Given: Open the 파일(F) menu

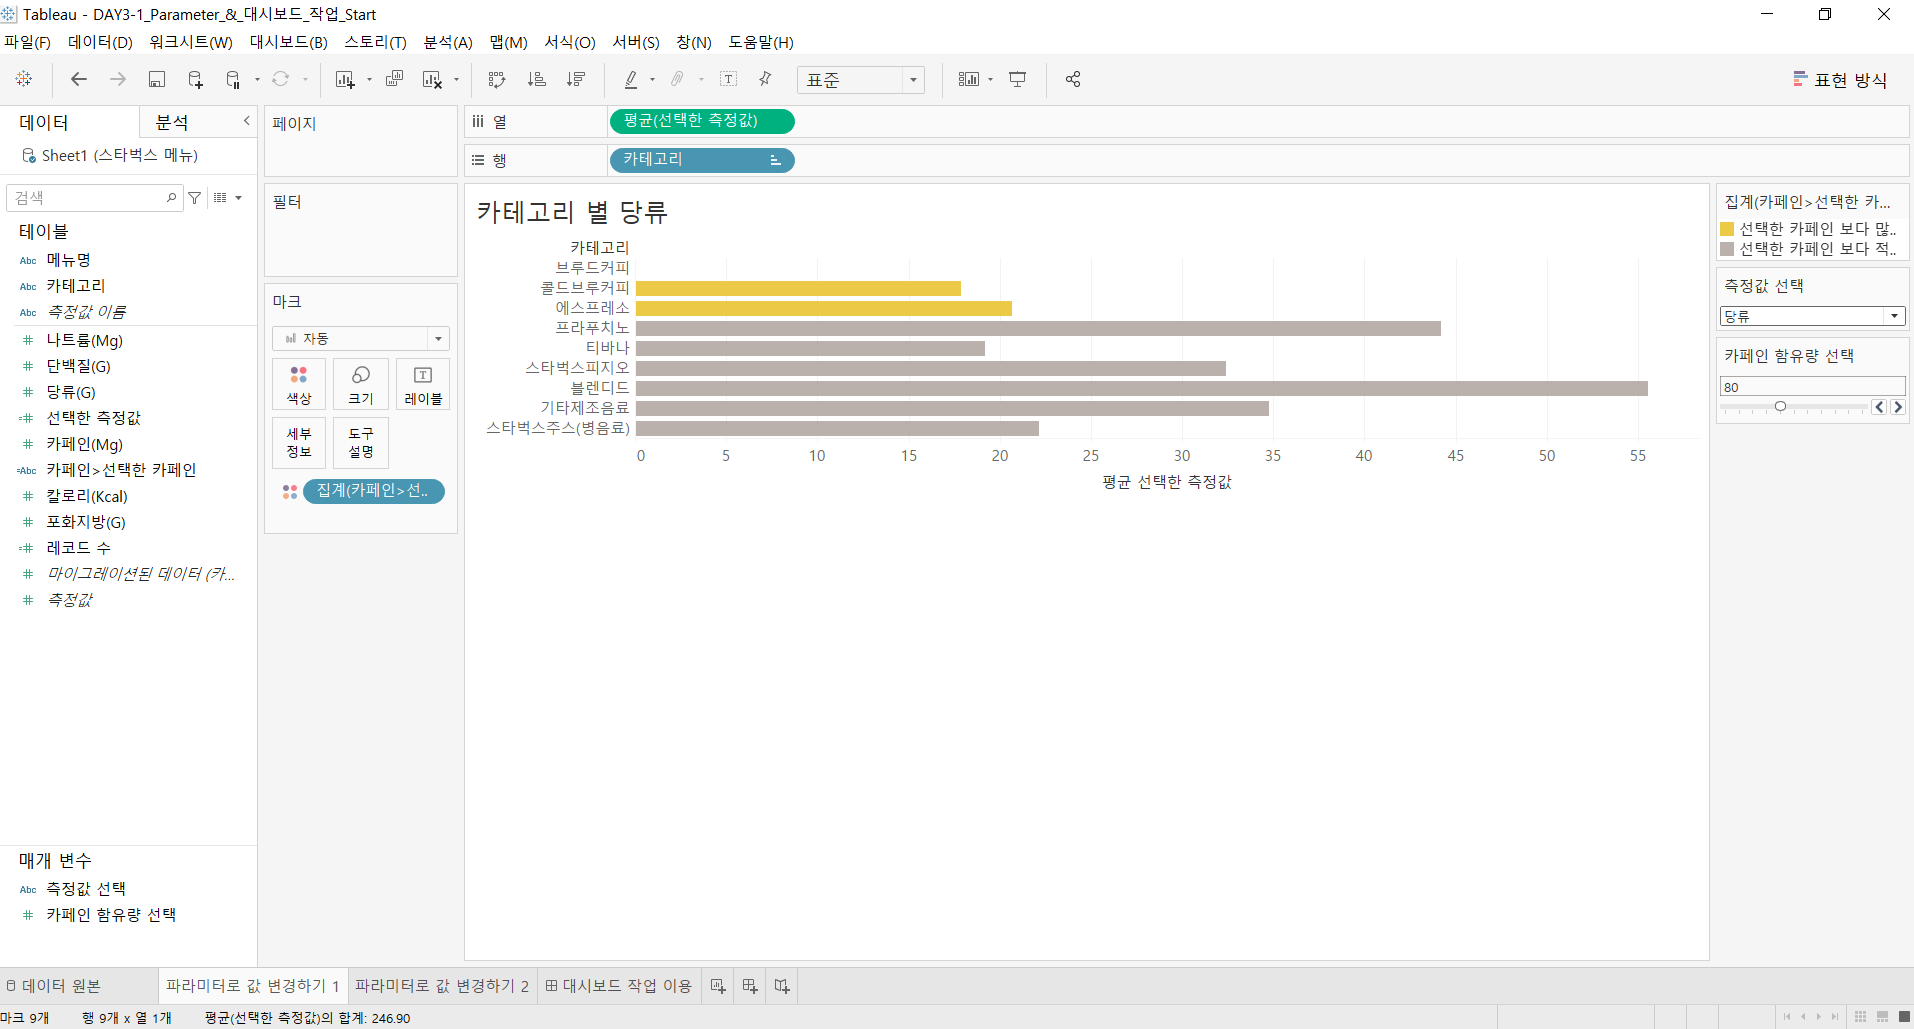Looking at the screenshot, I should pos(27,42).
